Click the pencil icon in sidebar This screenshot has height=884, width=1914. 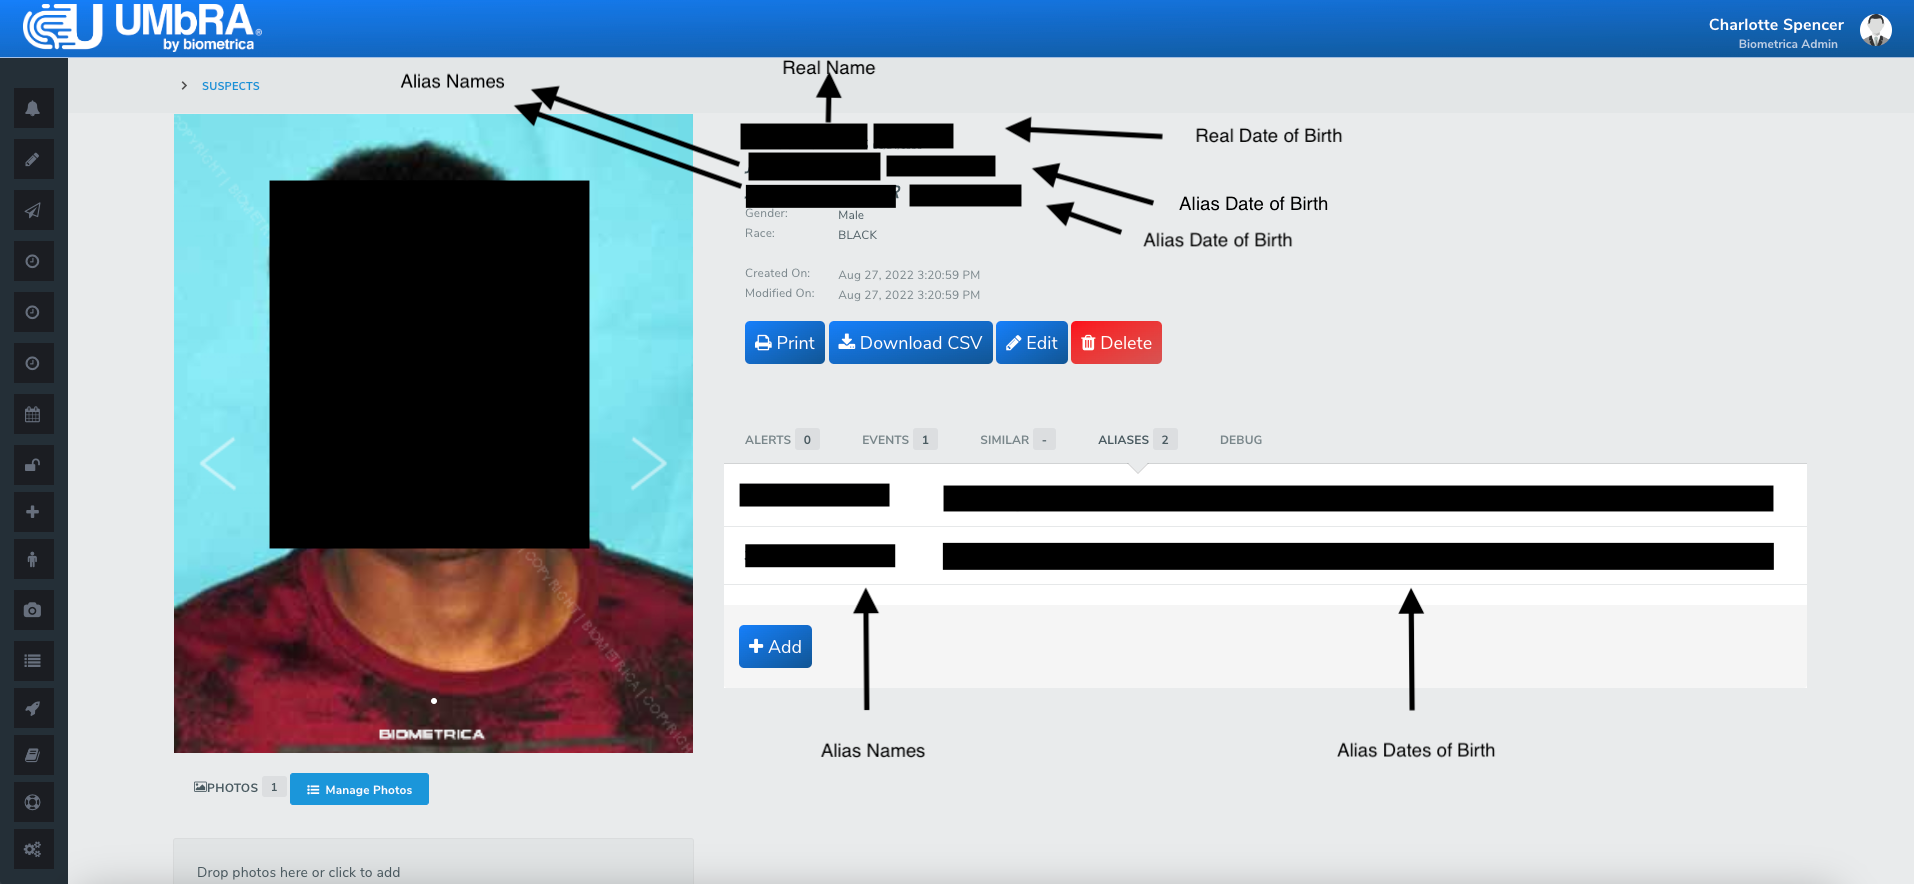pyautogui.click(x=33, y=159)
